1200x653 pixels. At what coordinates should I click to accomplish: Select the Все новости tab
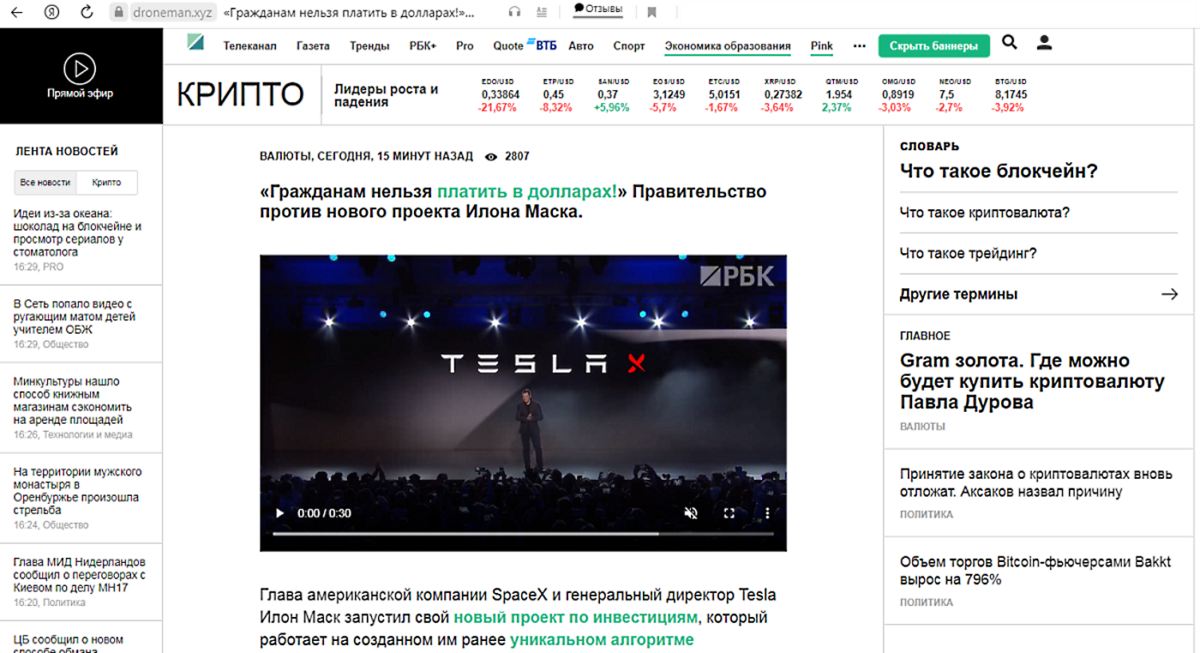click(x=46, y=183)
